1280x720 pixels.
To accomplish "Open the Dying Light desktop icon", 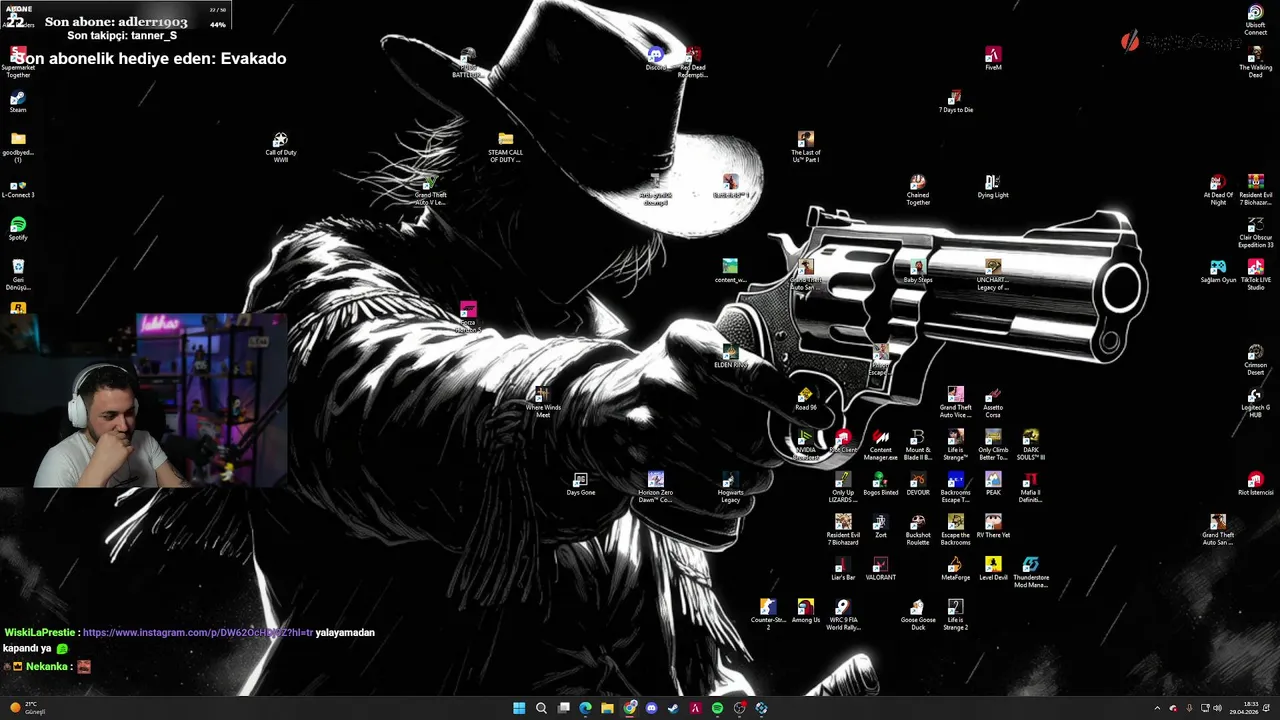I will [993, 186].
